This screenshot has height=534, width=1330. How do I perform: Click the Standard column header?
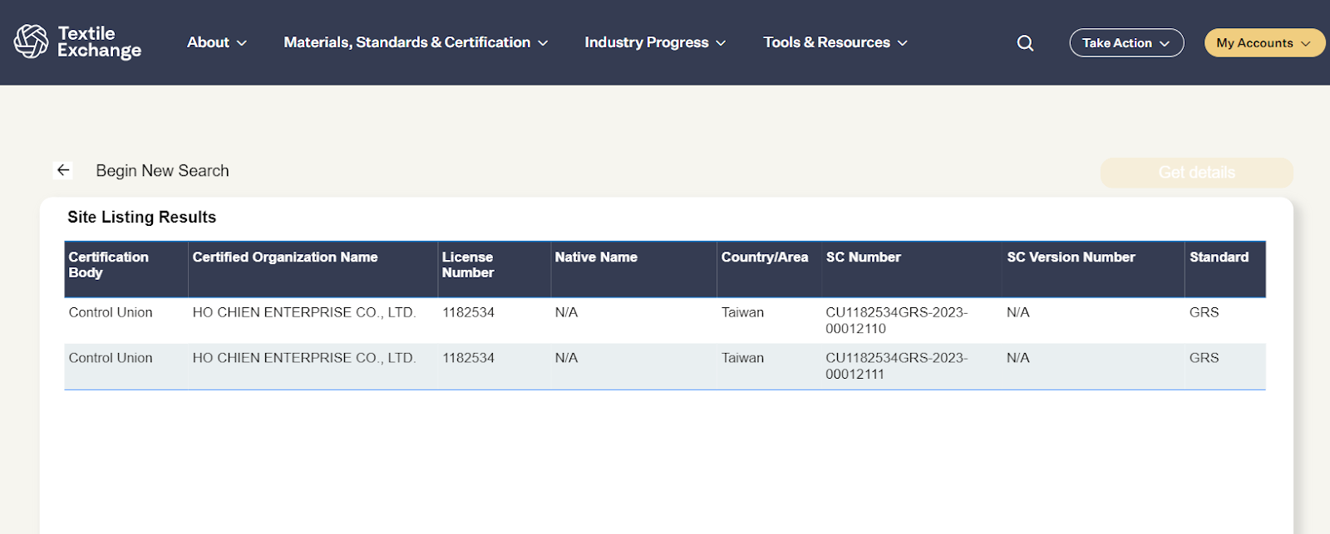pyautogui.click(x=1218, y=257)
